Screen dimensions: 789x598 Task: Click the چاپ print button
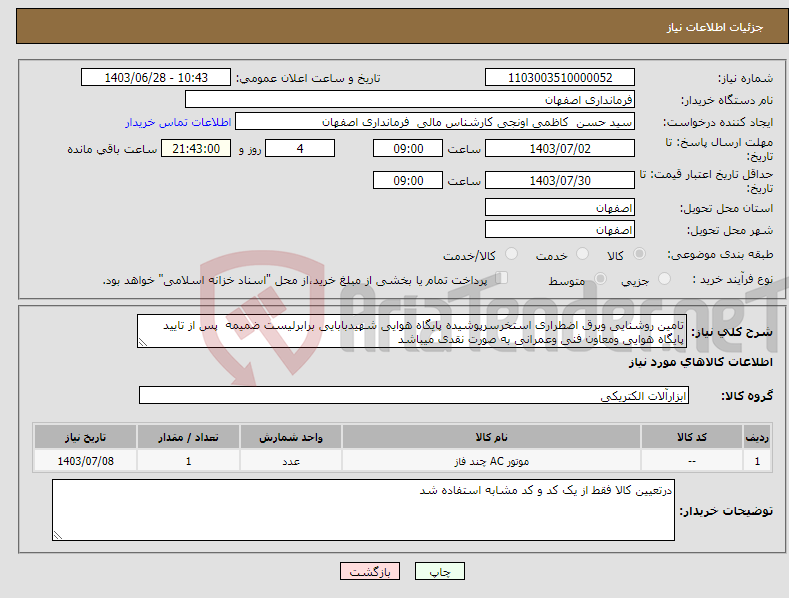tap(440, 571)
